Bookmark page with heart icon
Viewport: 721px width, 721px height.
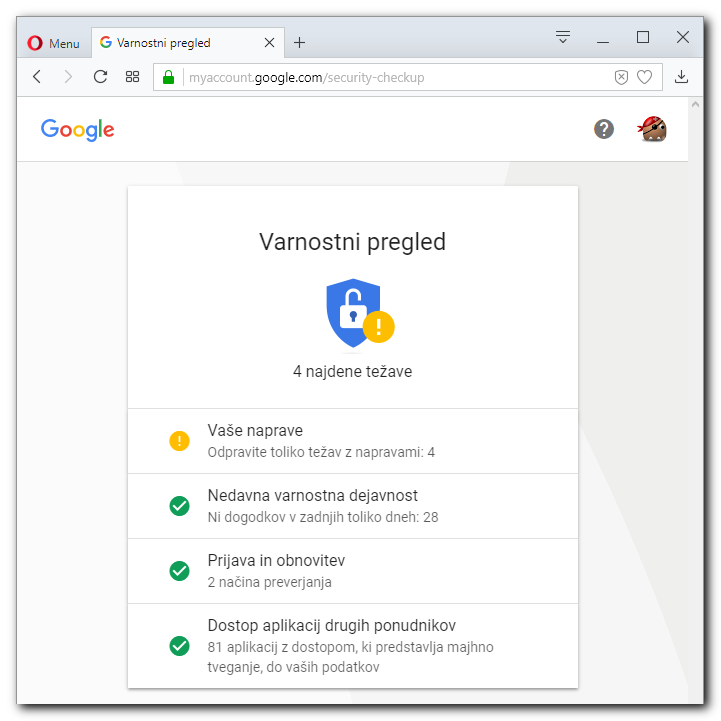point(645,77)
